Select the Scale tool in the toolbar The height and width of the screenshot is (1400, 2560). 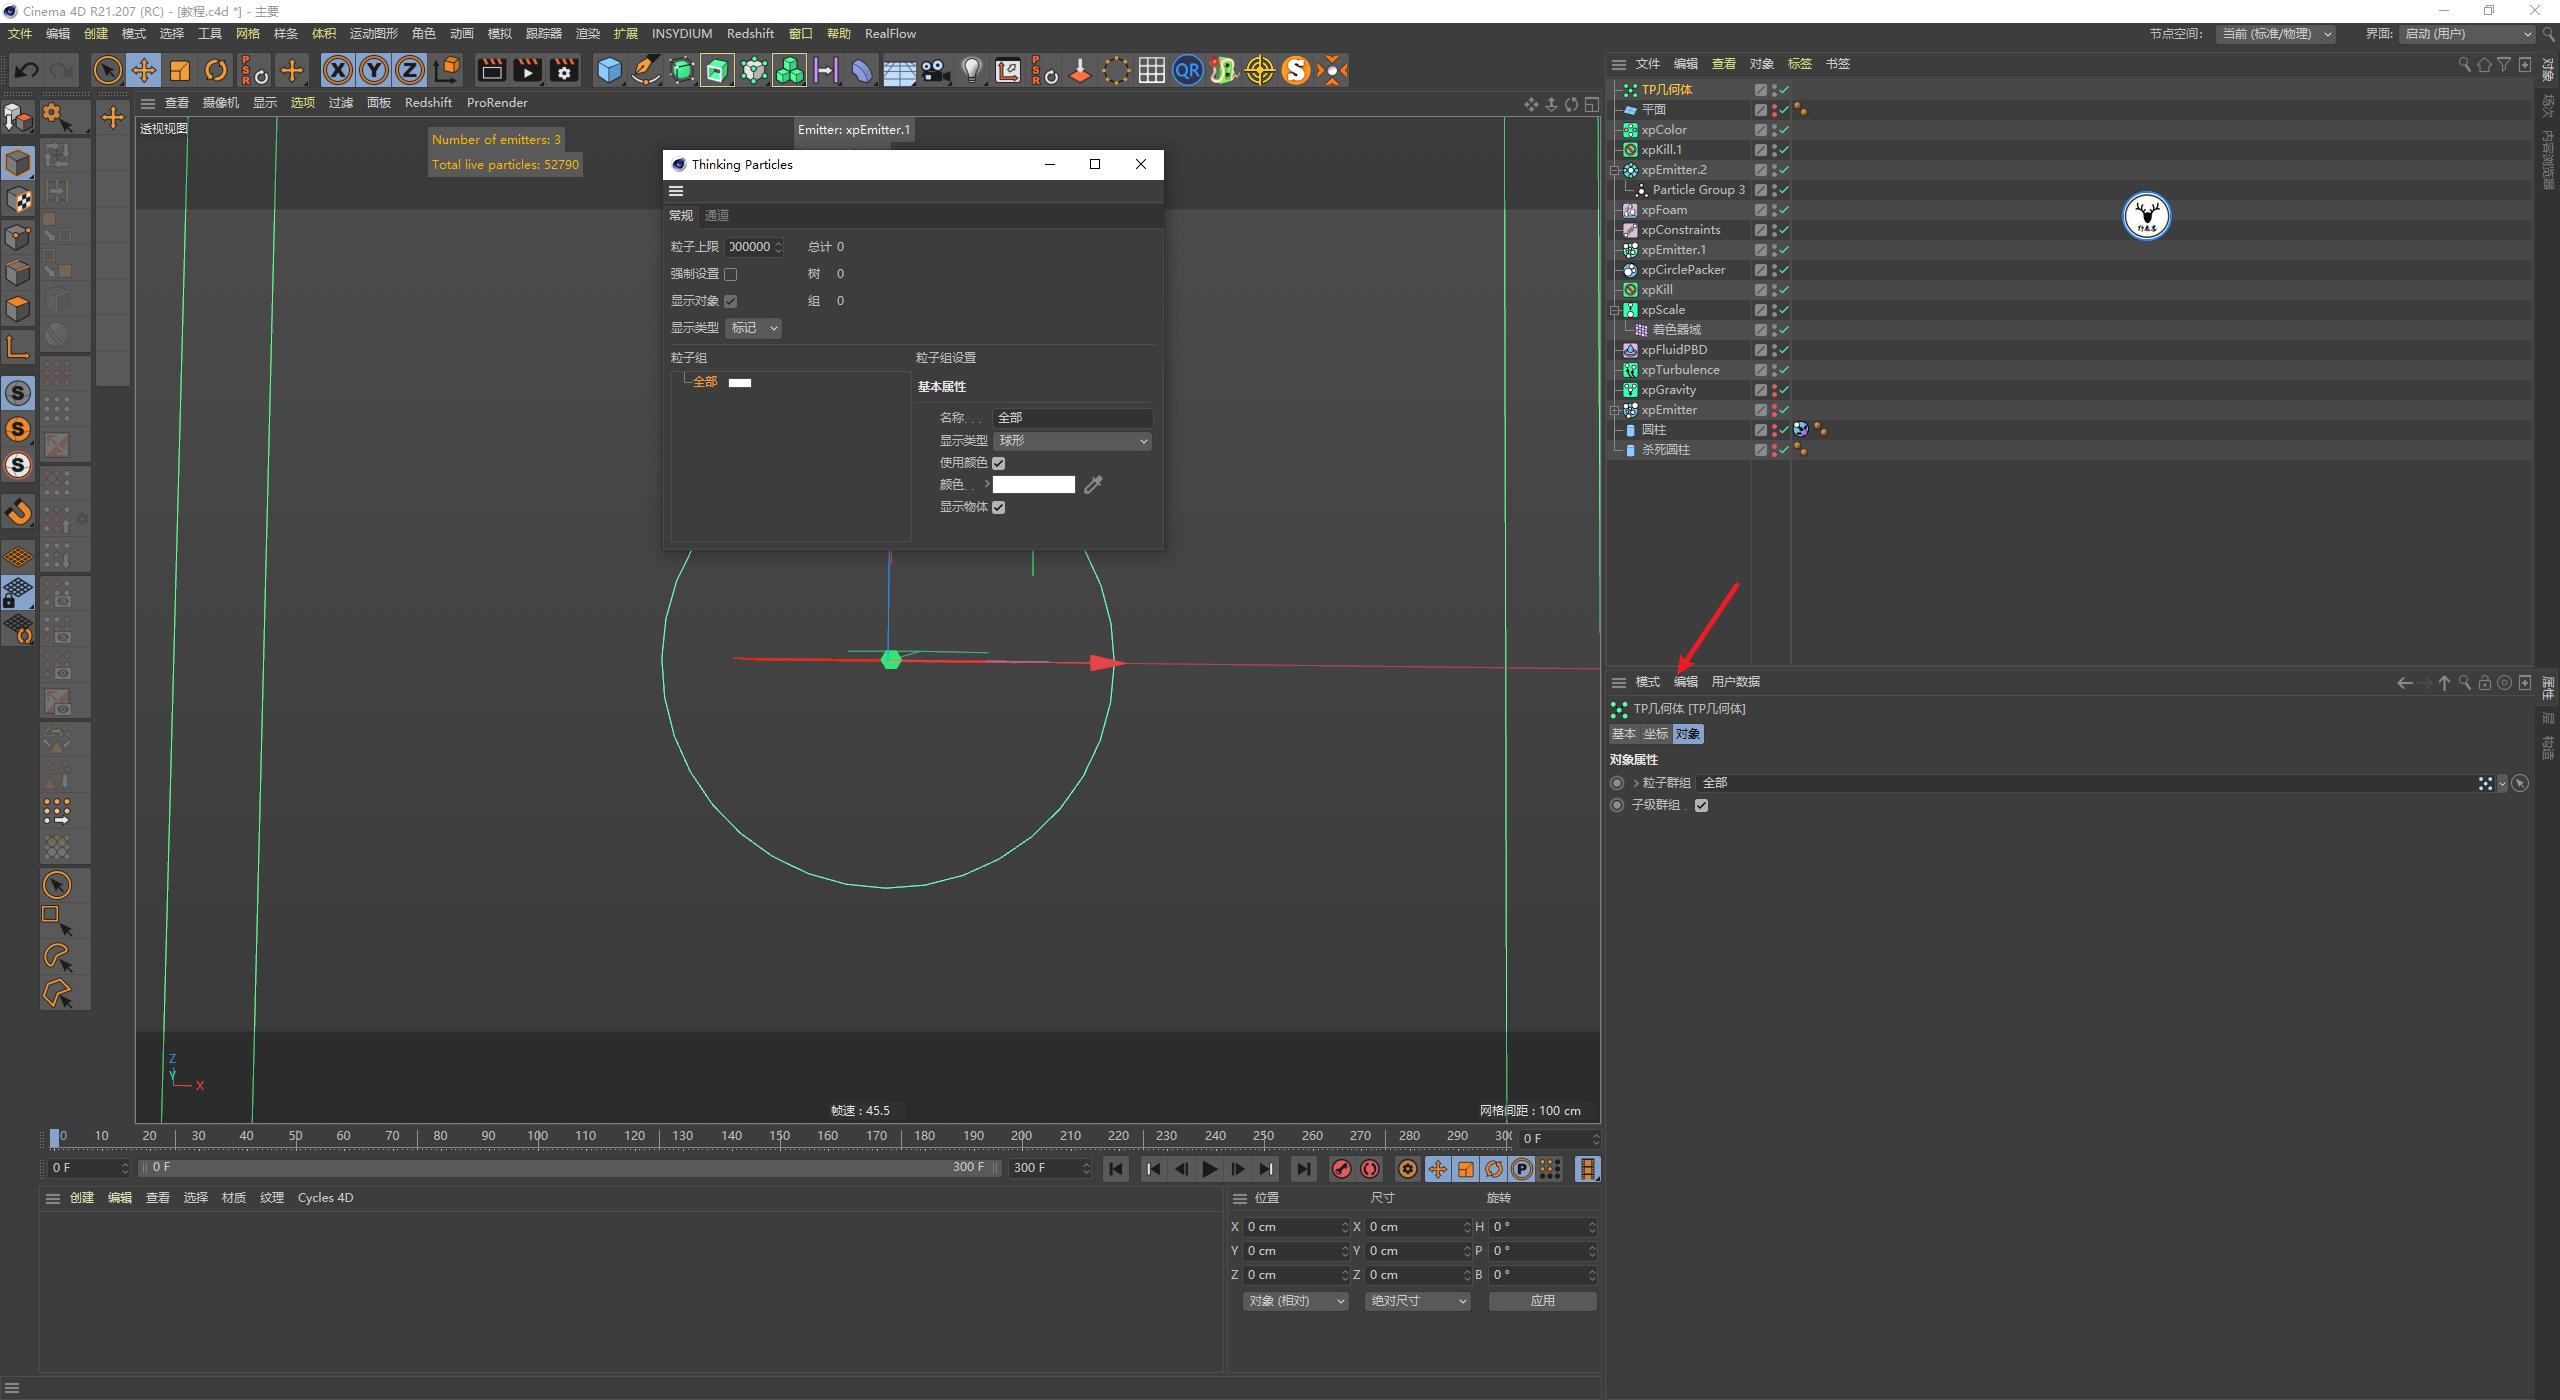pos(180,70)
